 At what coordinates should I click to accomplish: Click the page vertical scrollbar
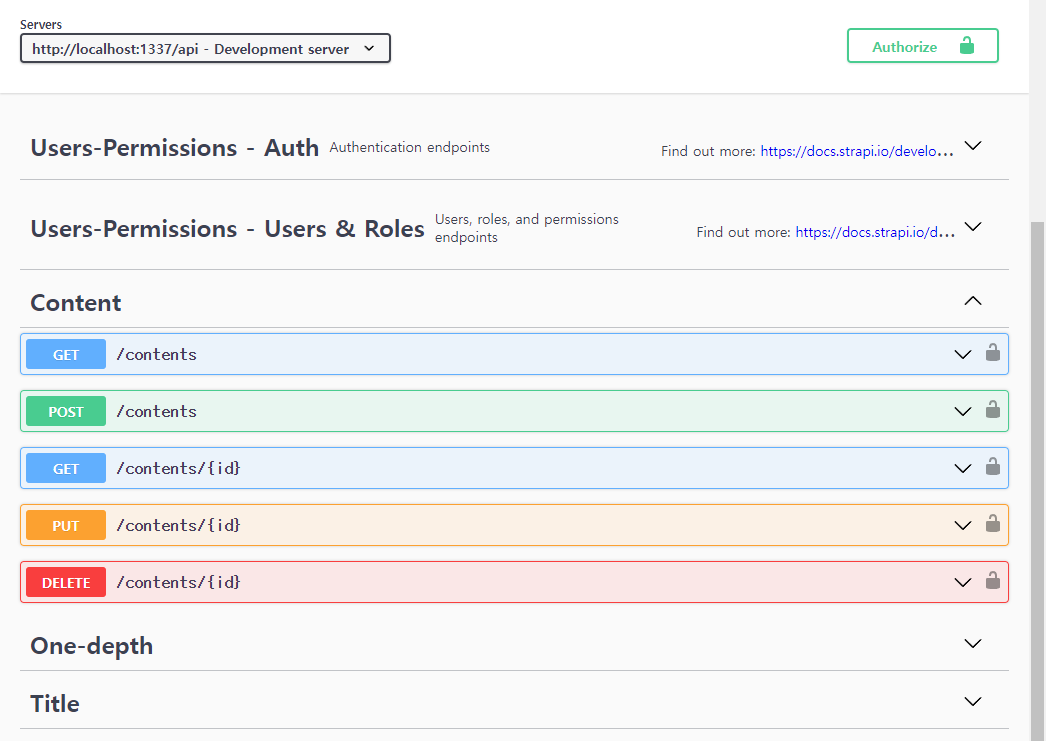coord(1037,480)
